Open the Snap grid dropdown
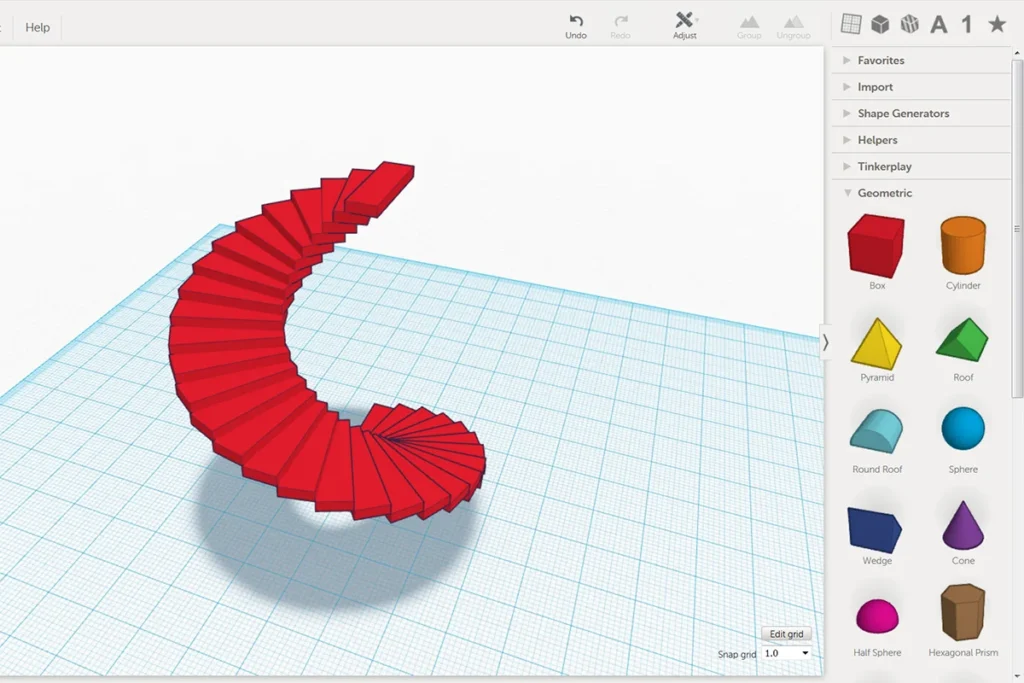The height and width of the screenshot is (683, 1024). [786, 653]
